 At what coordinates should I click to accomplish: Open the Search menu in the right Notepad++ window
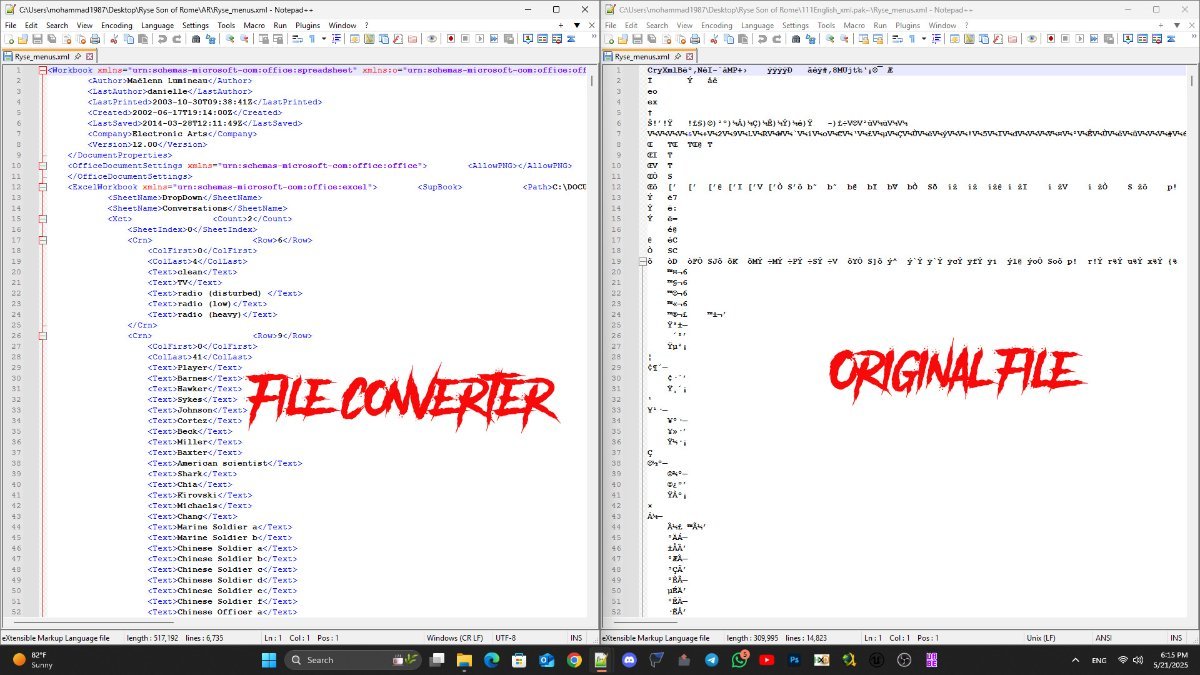[x=657, y=25]
